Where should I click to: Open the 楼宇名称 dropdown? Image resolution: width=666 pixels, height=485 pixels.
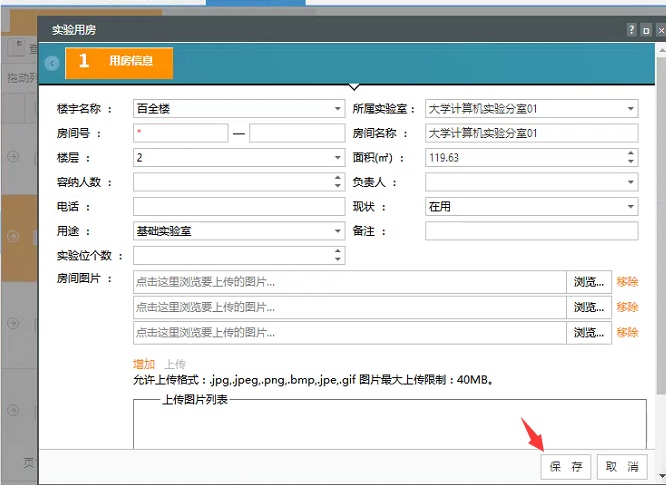click(338, 108)
